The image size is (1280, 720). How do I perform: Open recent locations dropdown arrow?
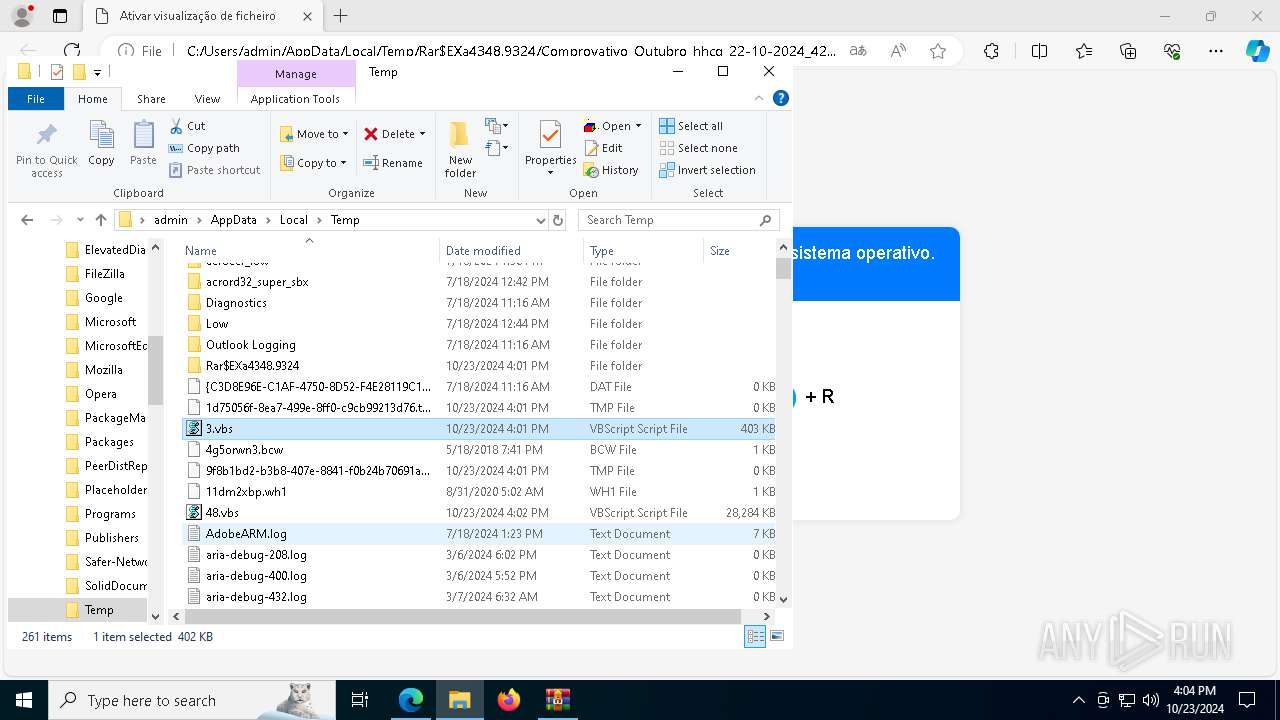80,220
